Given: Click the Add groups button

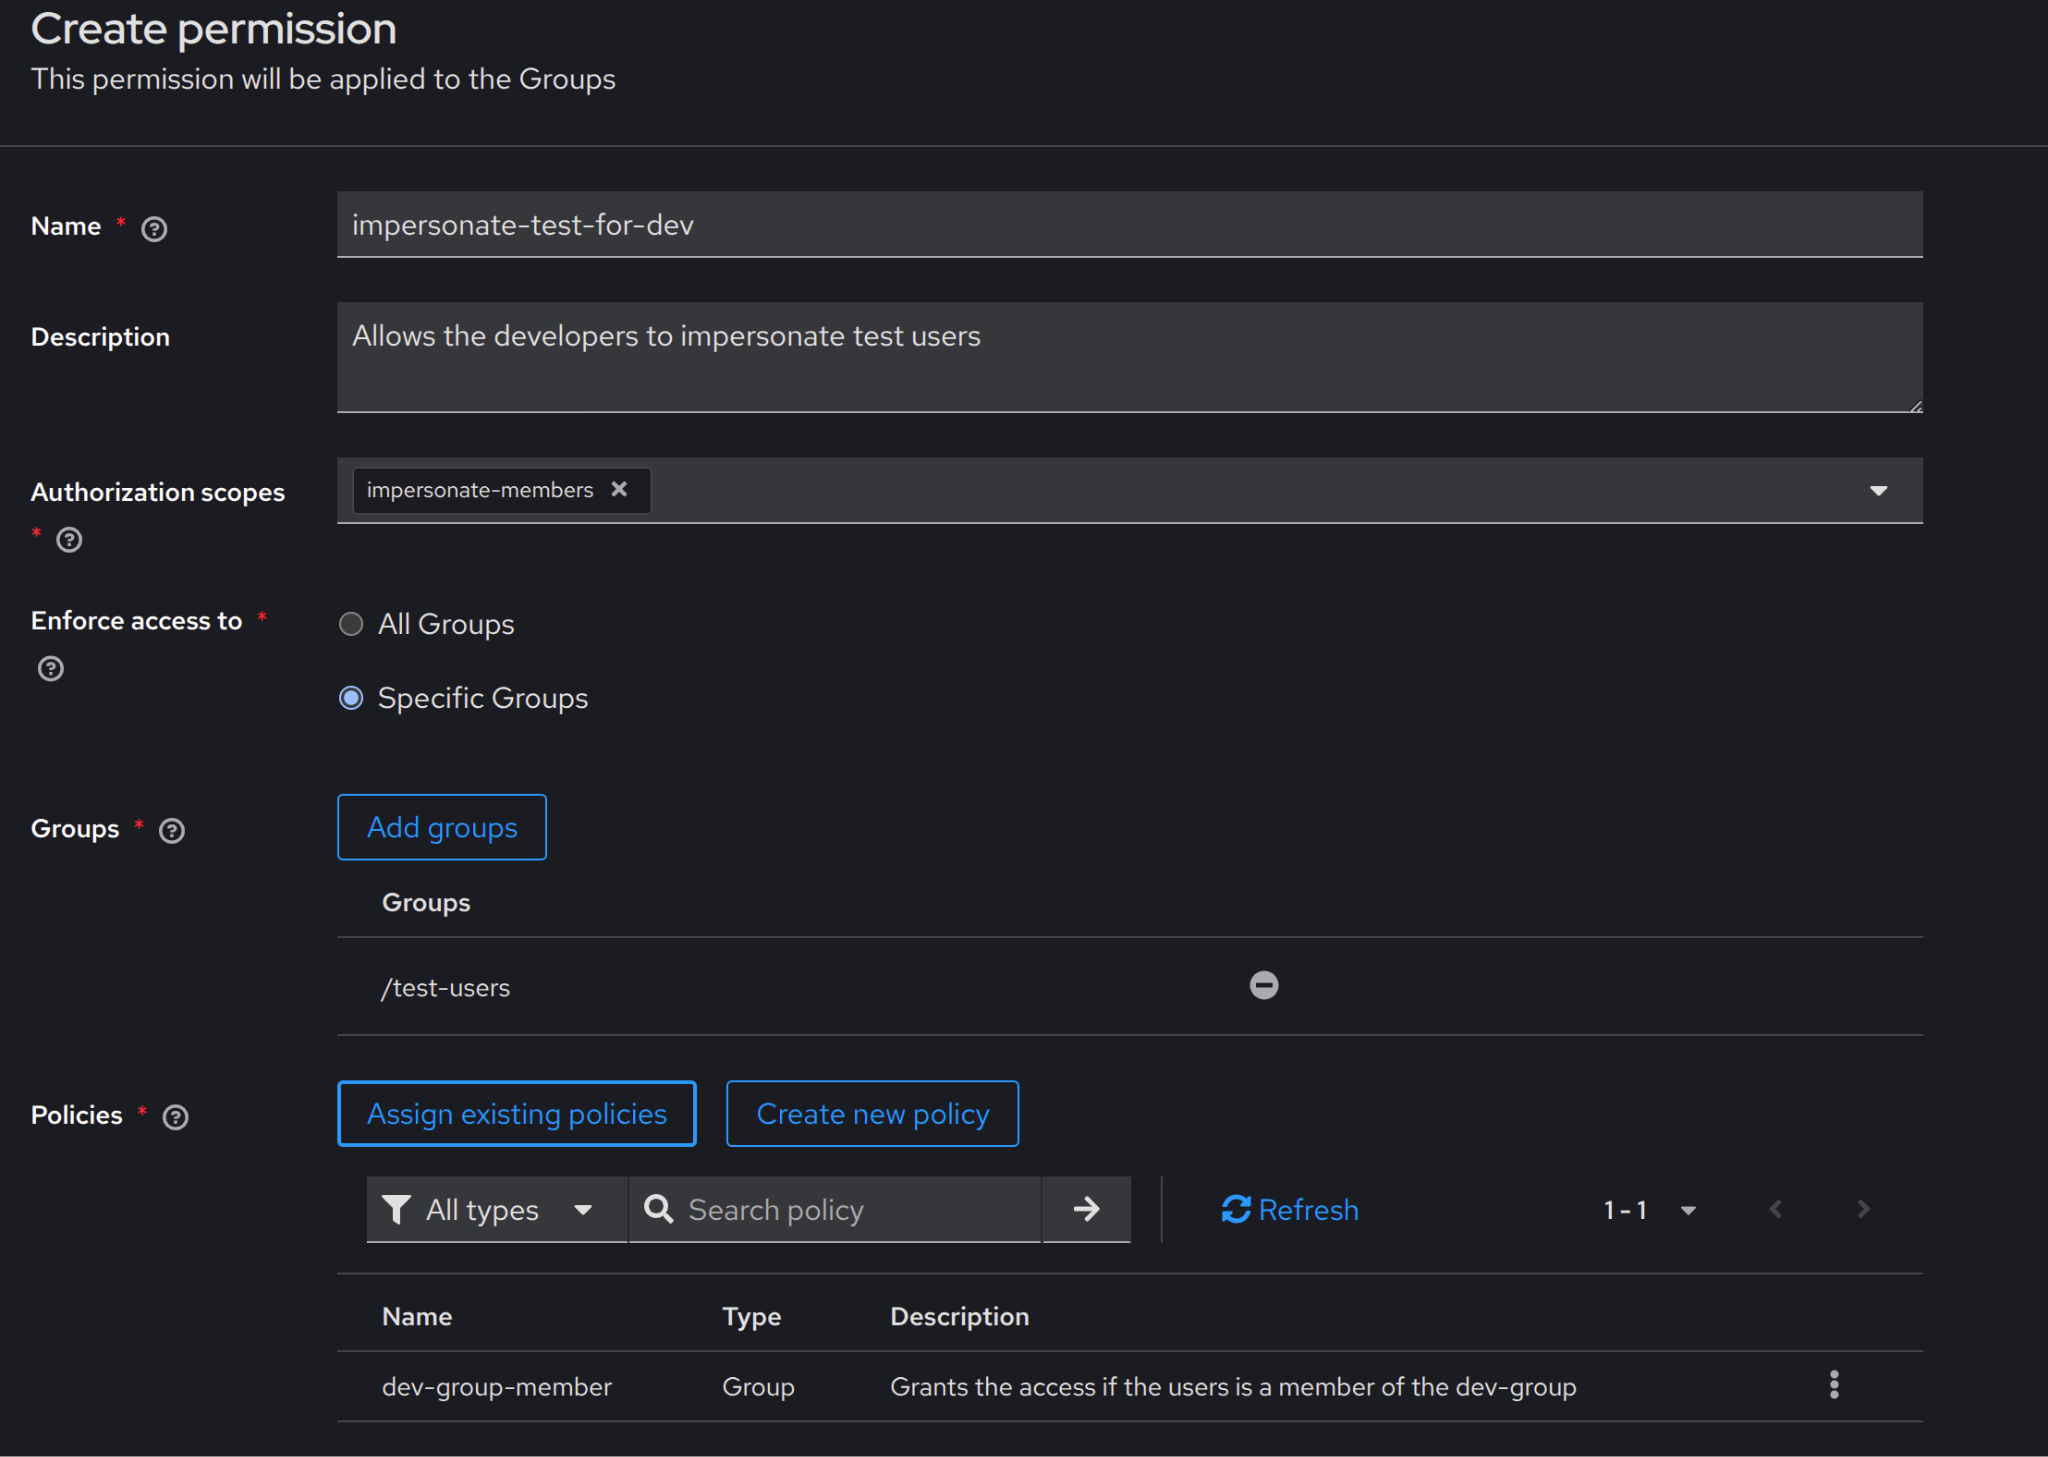Looking at the screenshot, I should pyautogui.click(x=442, y=827).
